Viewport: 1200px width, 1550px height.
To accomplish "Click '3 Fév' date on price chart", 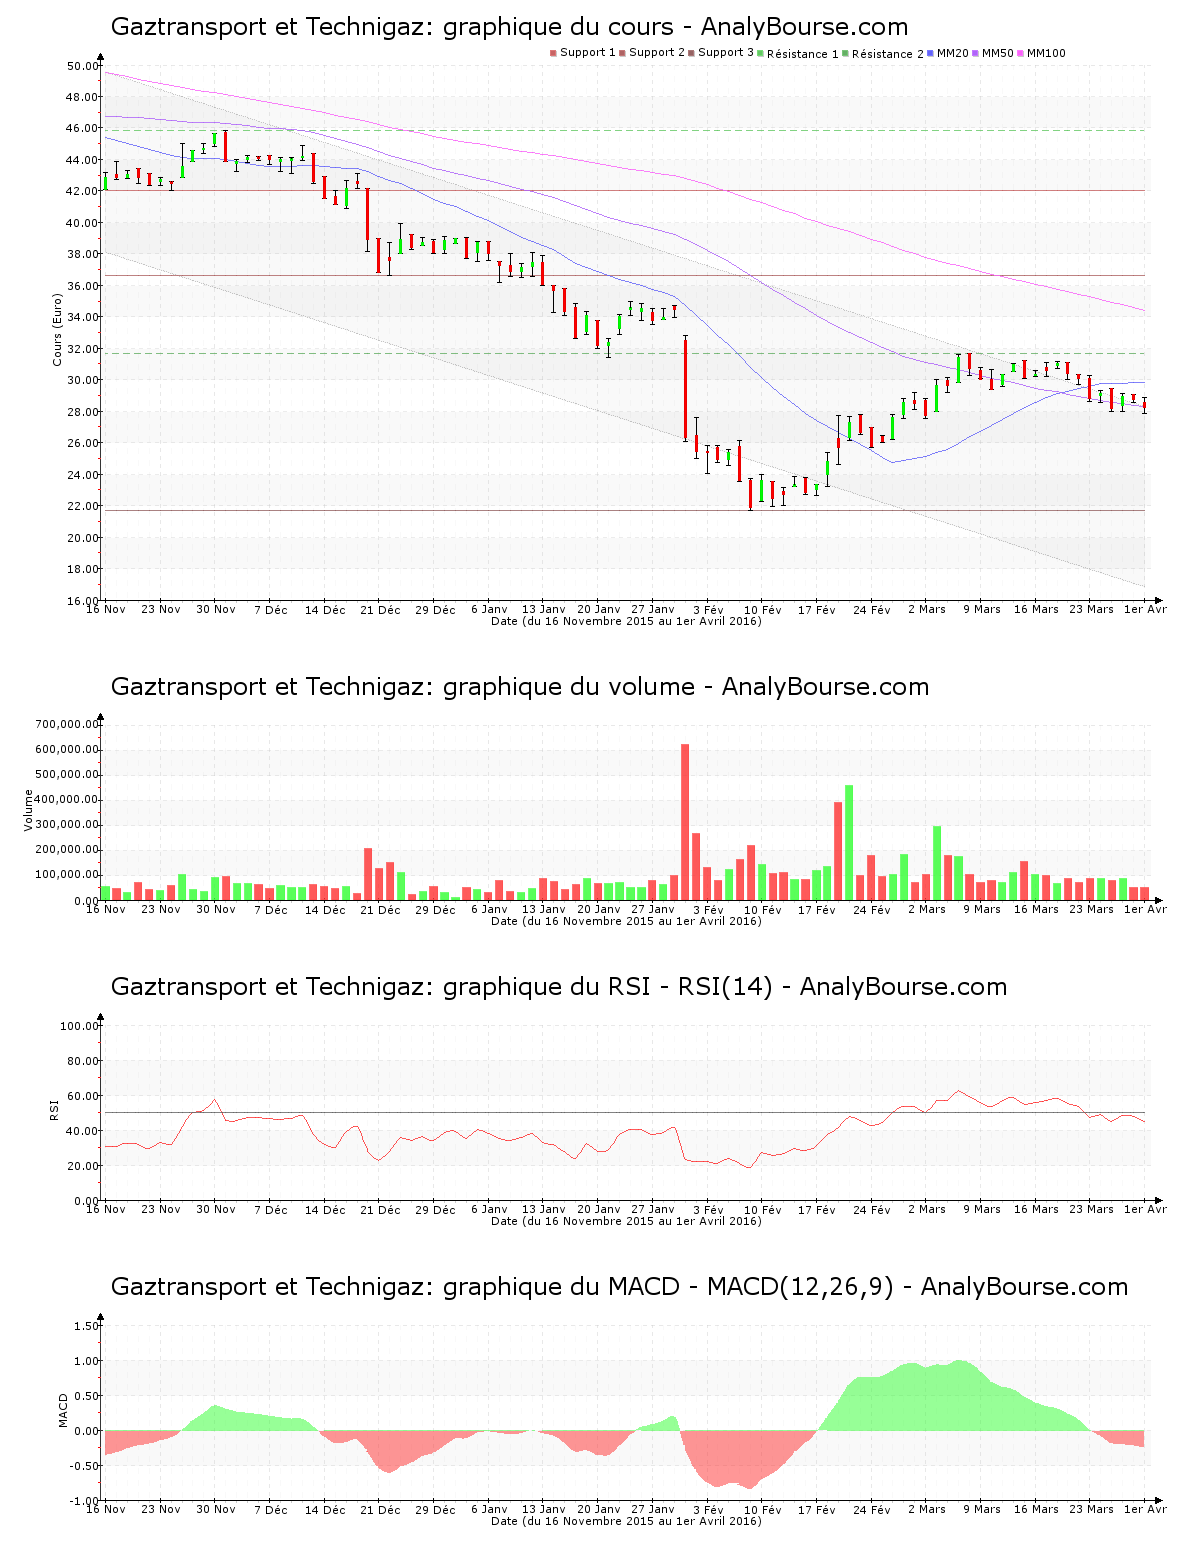I will click(707, 609).
